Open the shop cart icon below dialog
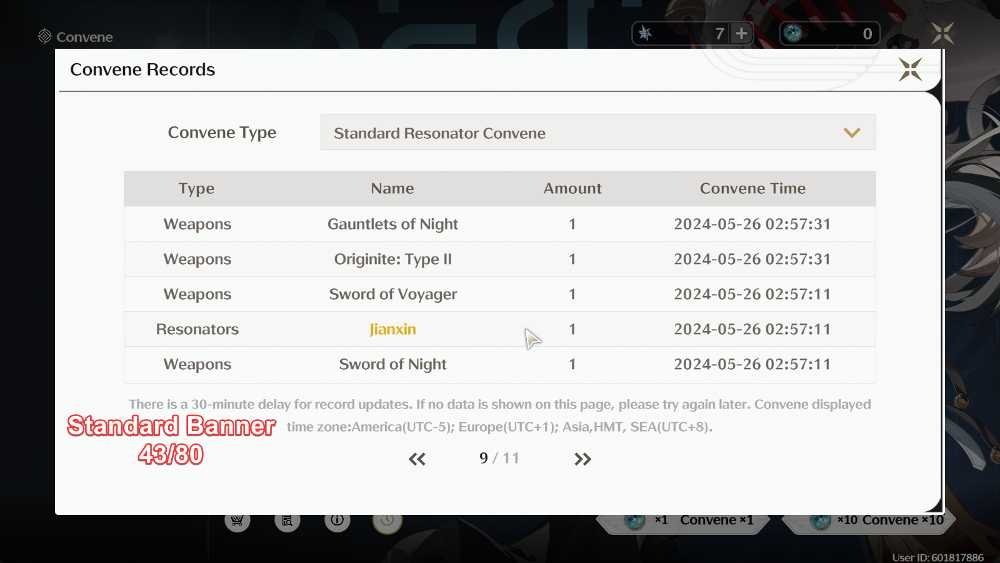This screenshot has height=563, width=1000. coord(237,520)
